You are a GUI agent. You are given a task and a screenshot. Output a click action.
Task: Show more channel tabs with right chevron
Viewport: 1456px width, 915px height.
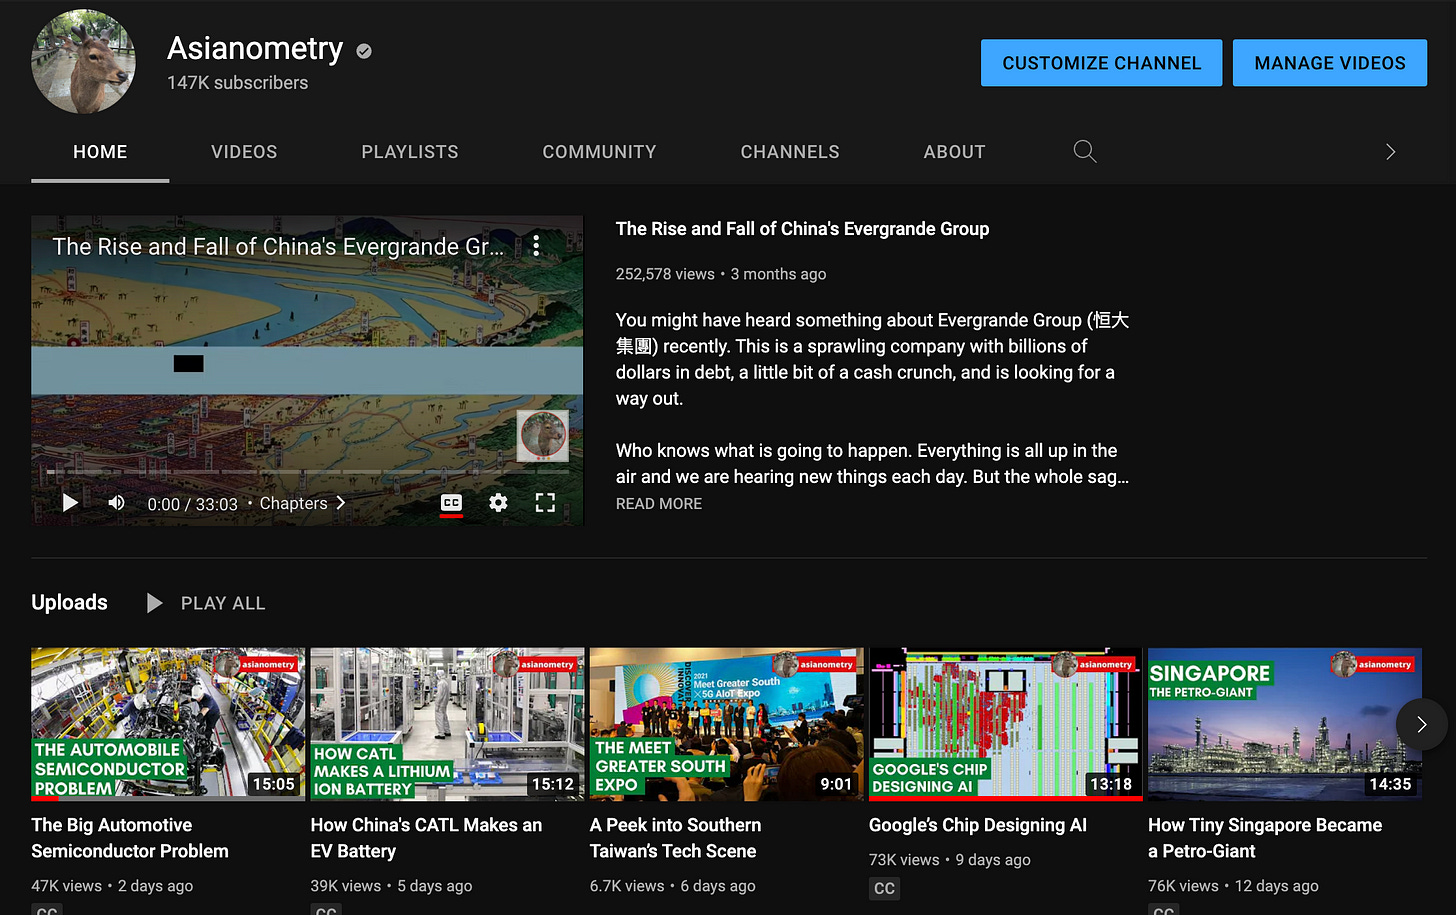click(1390, 152)
